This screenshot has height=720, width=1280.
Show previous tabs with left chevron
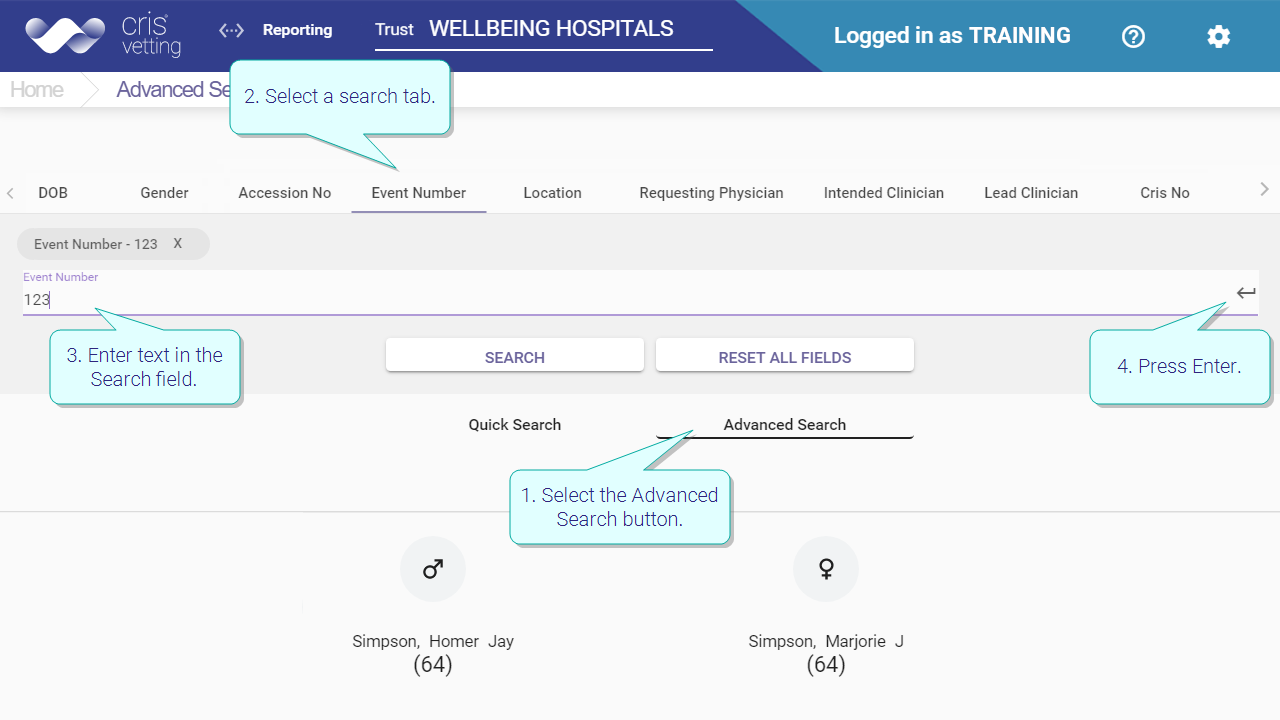10,193
